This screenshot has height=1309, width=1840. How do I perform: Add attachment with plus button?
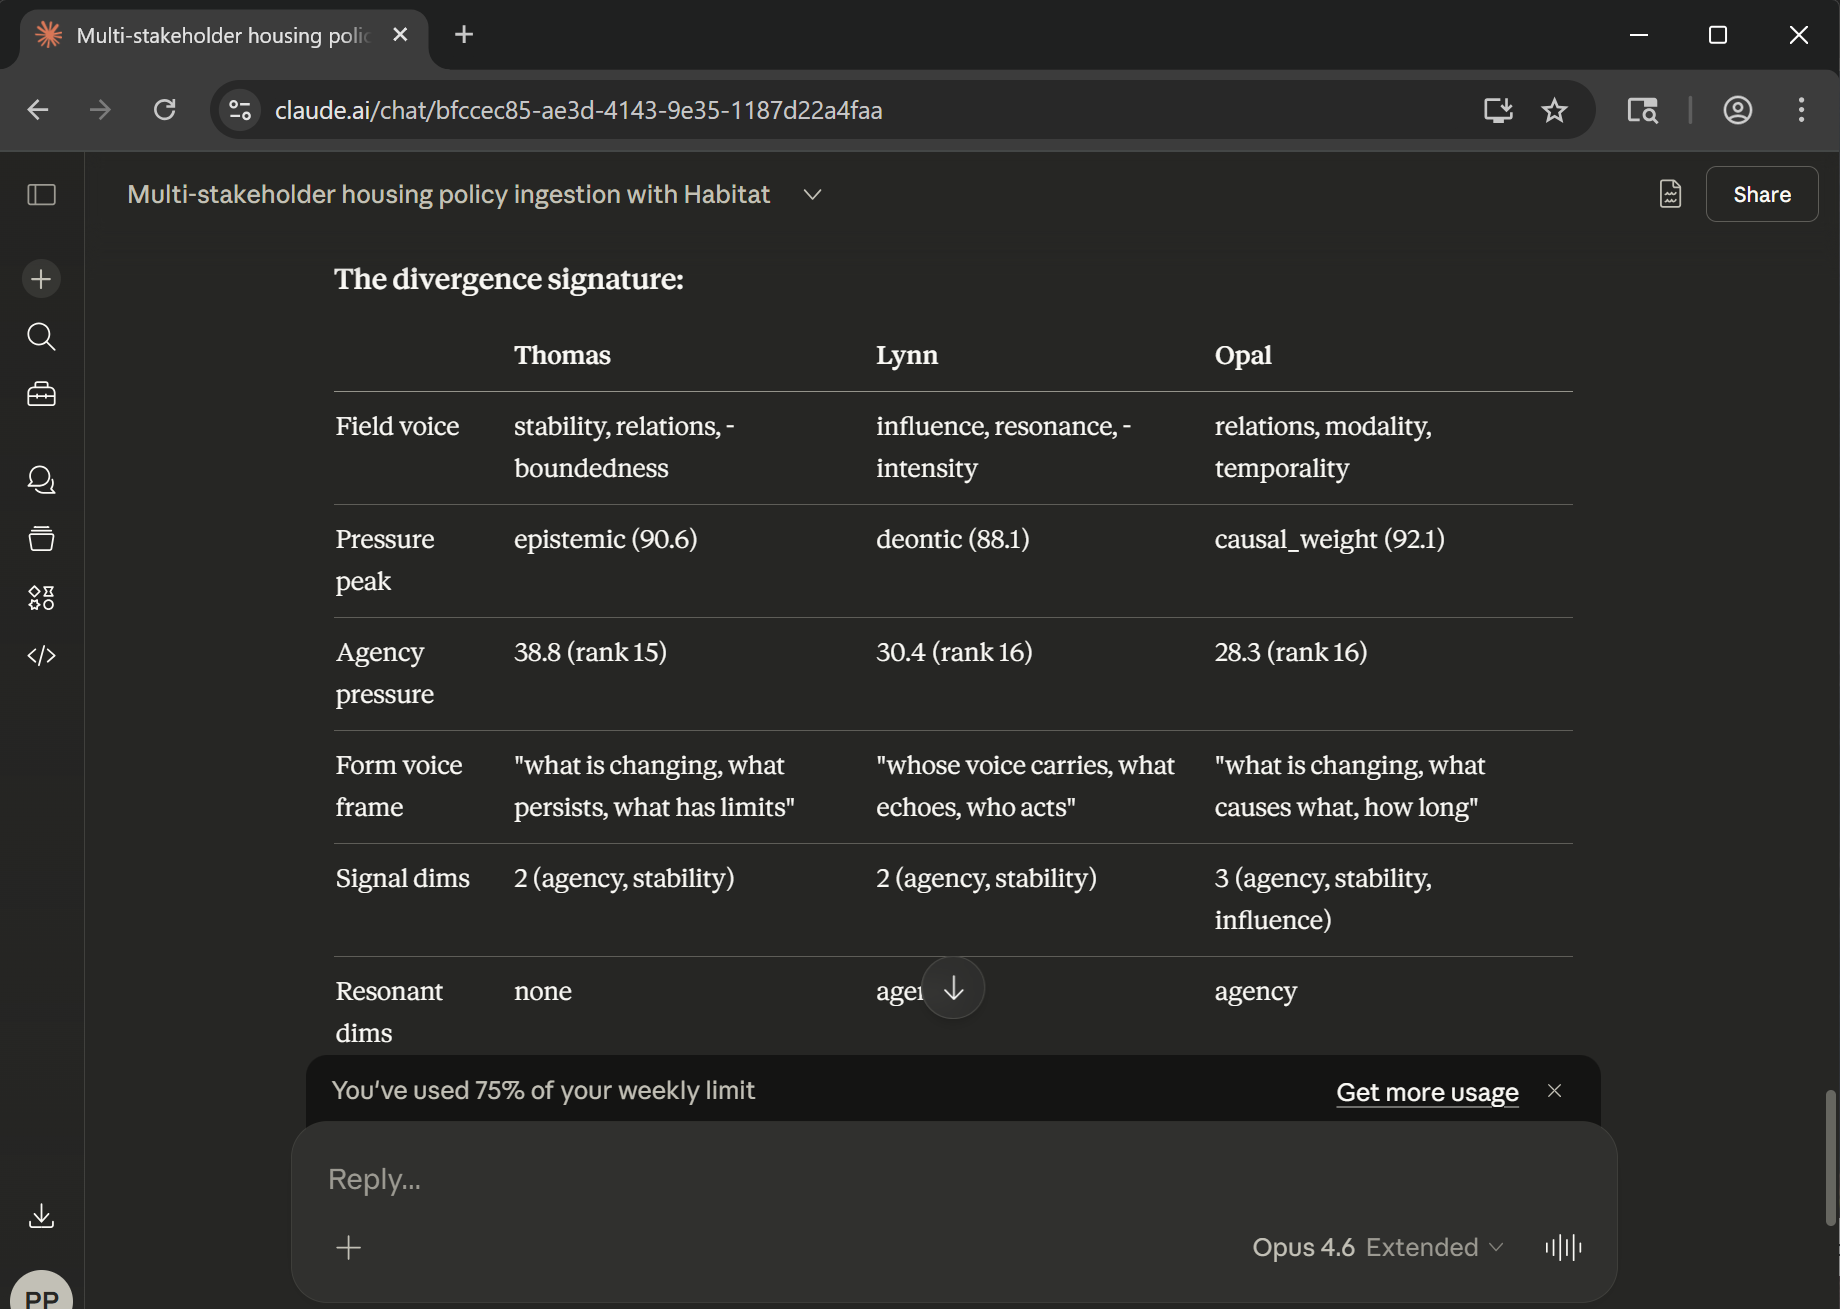tap(349, 1247)
